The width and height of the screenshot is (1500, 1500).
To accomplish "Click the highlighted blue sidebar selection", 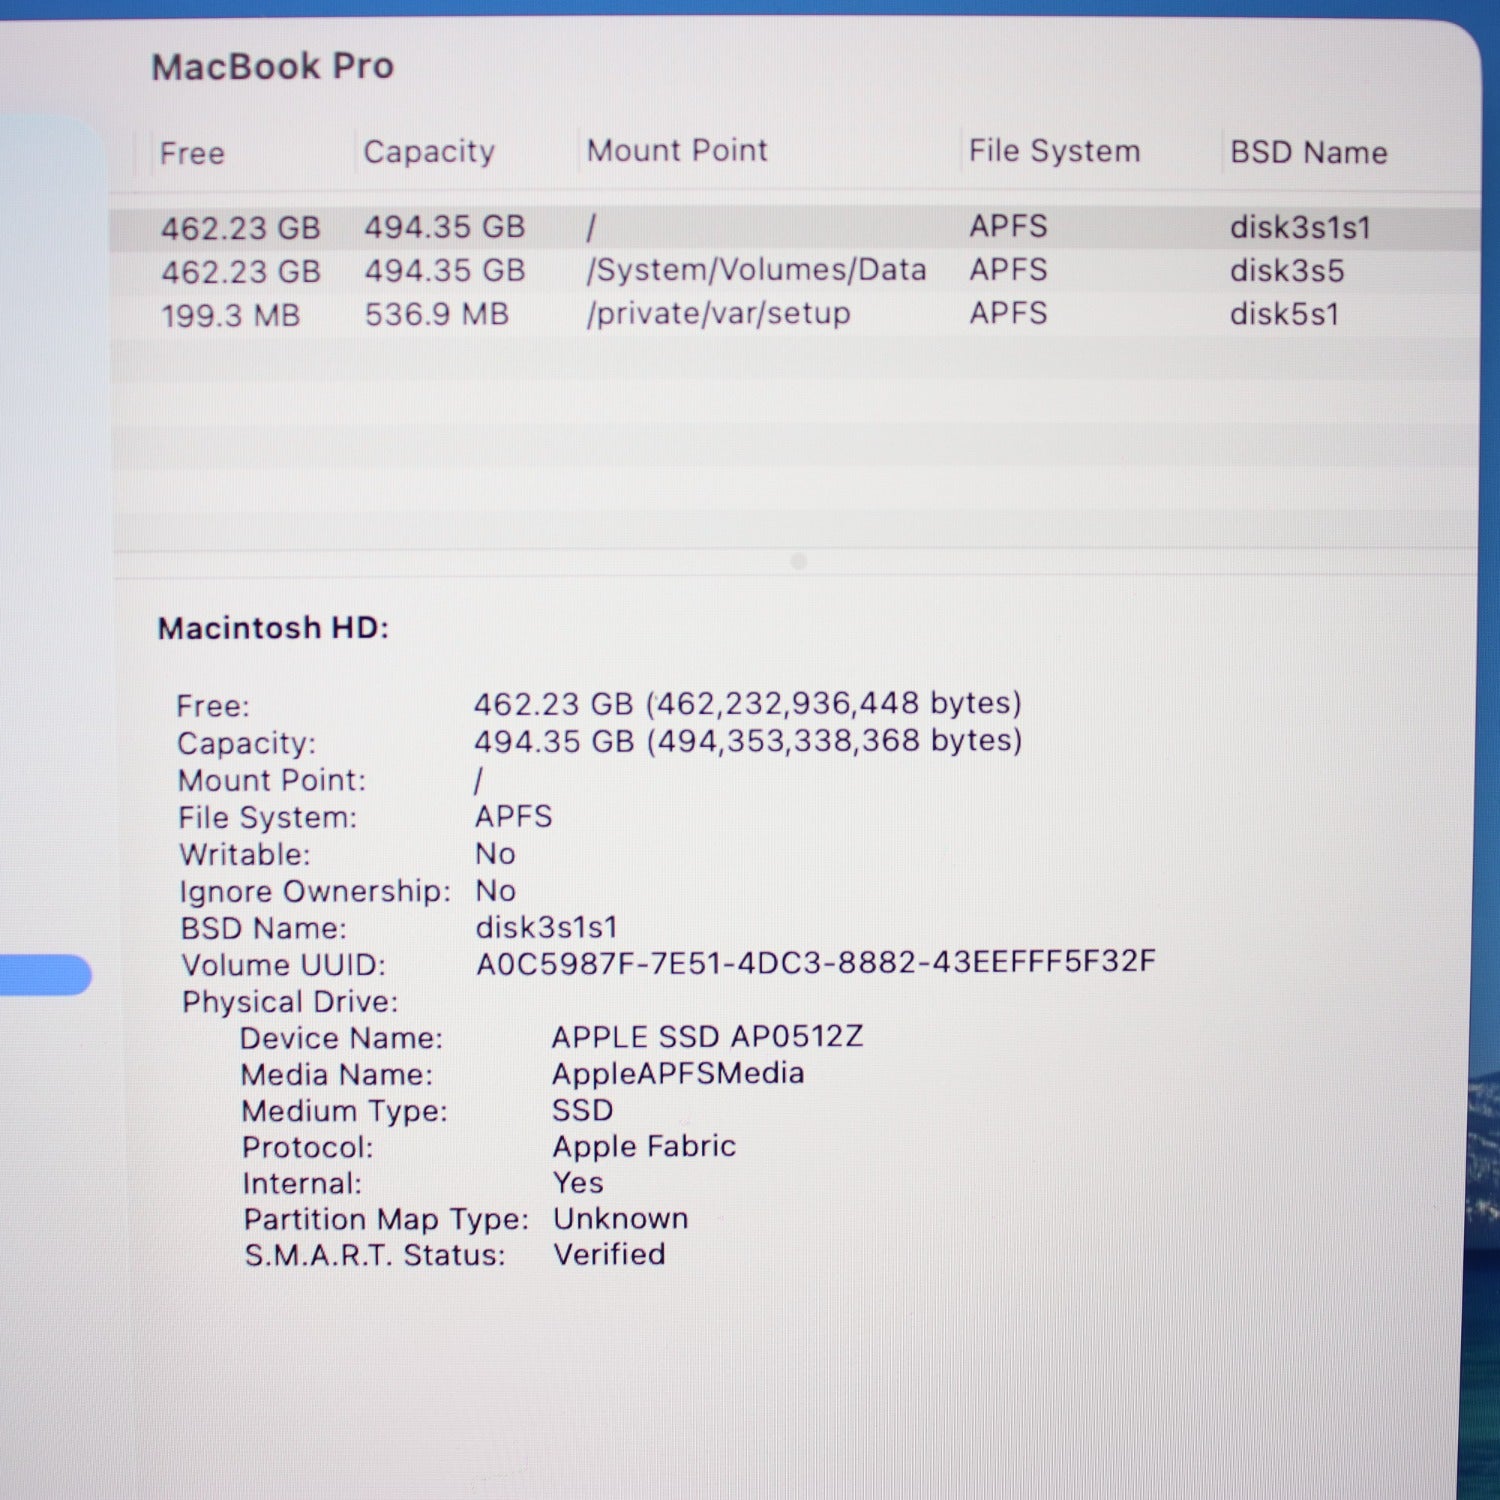I will [x=45, y=974].
